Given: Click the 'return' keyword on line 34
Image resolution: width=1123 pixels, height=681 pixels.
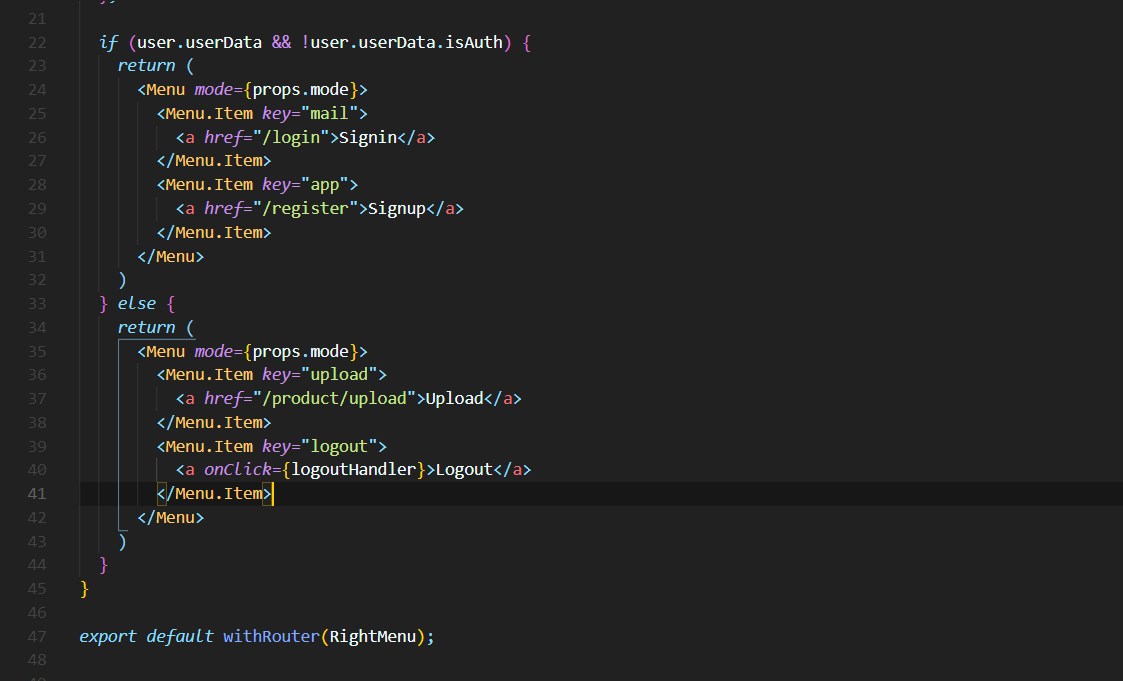Looking at the screenshot, I should click(146, 327).
